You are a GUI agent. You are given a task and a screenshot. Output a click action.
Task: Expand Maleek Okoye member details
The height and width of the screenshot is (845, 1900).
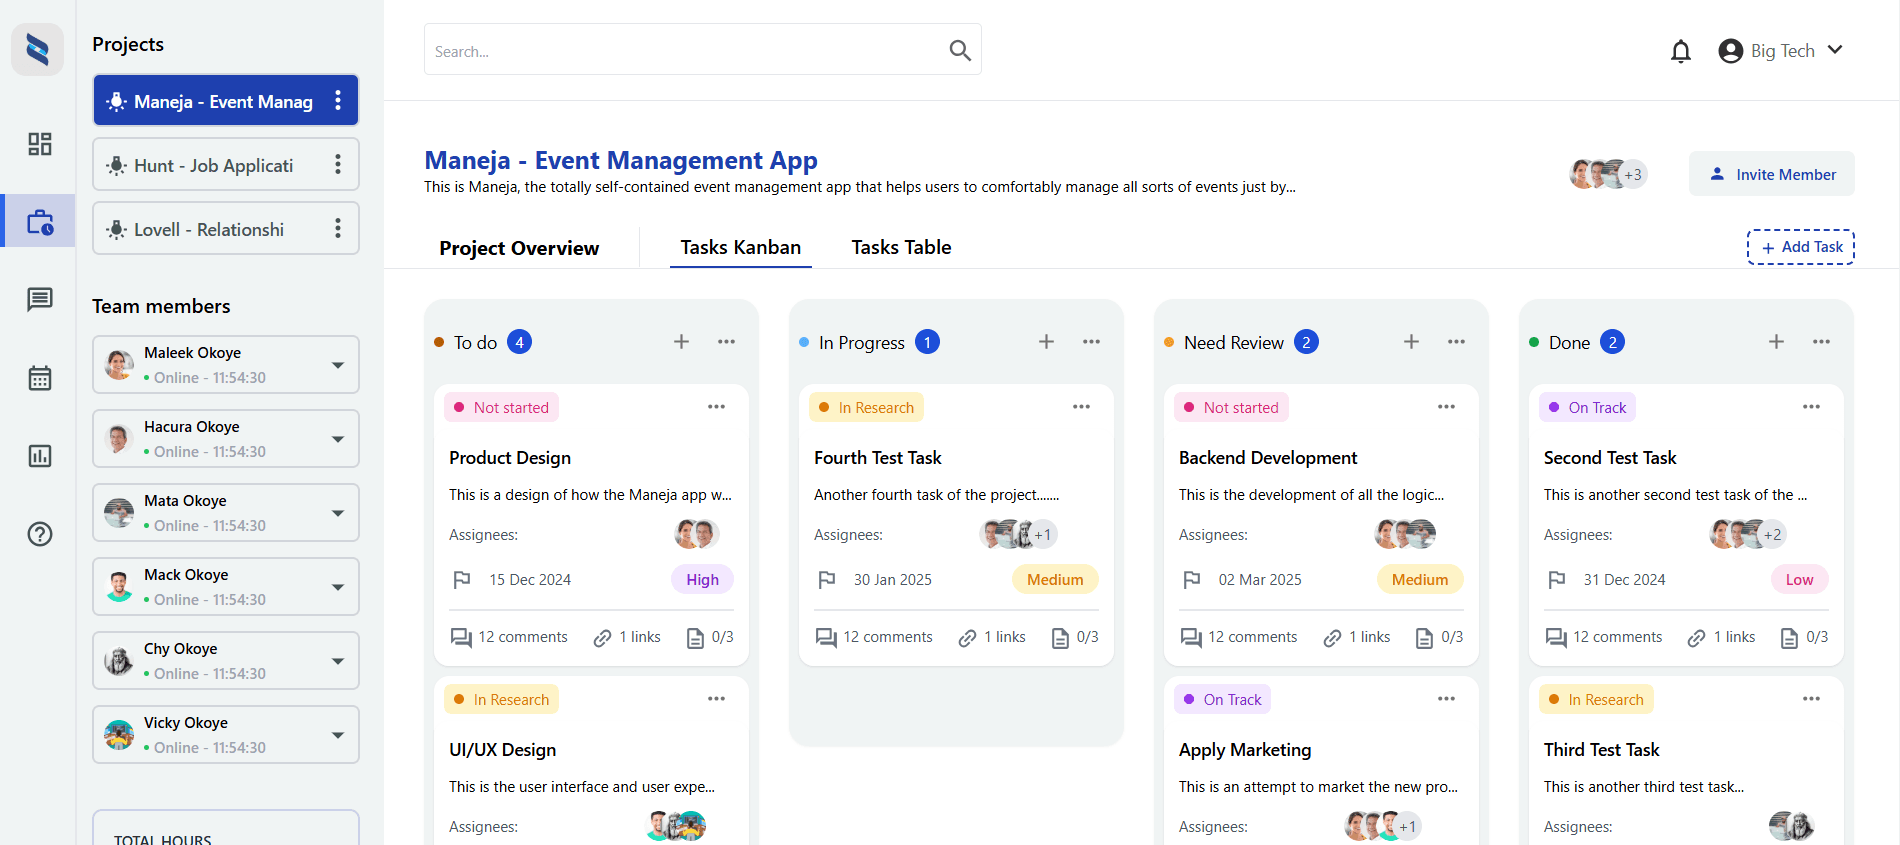point(338,365)
